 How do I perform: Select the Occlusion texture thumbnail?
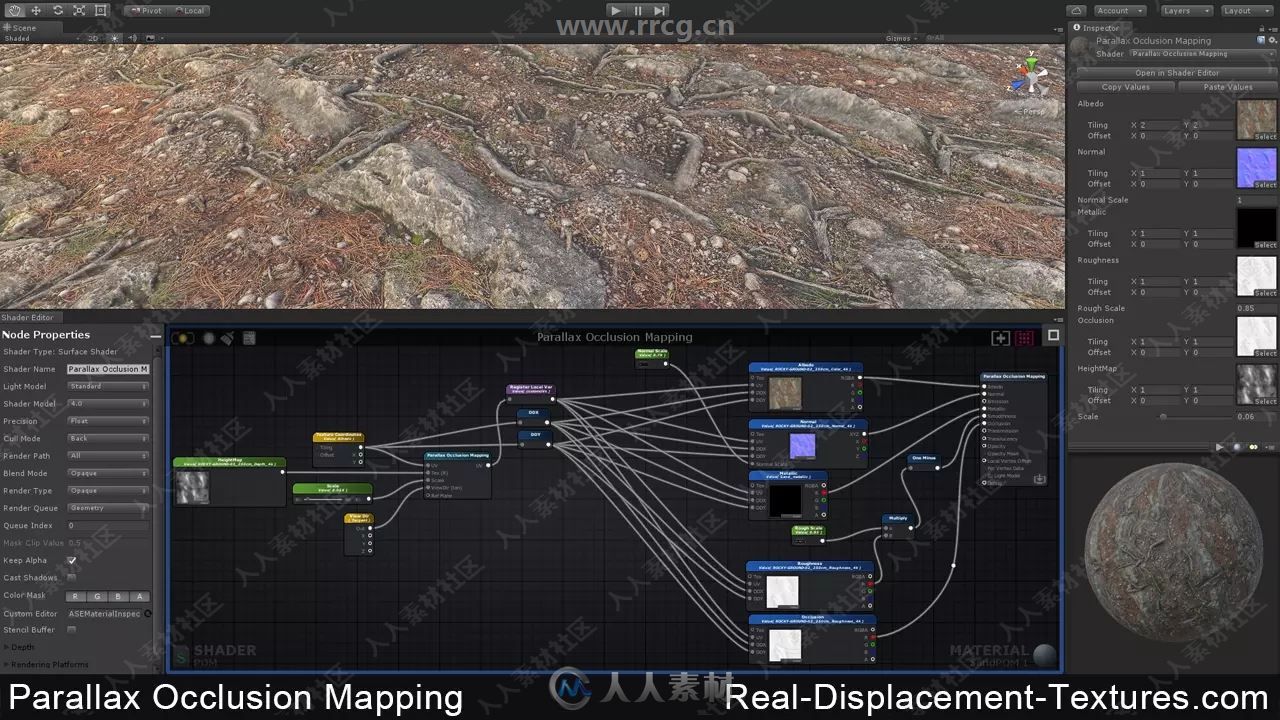pos(1257,336)
